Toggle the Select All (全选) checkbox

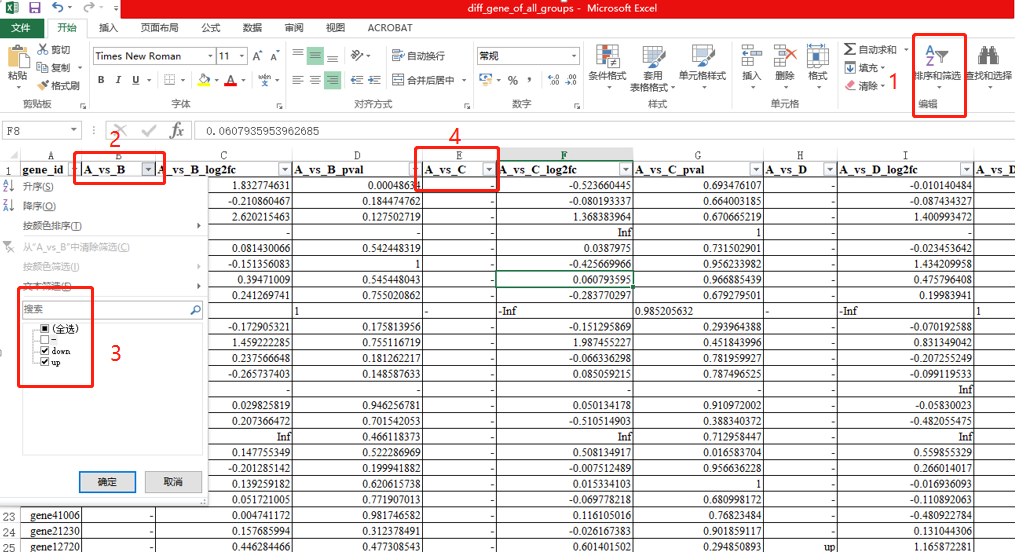[45, 329]
